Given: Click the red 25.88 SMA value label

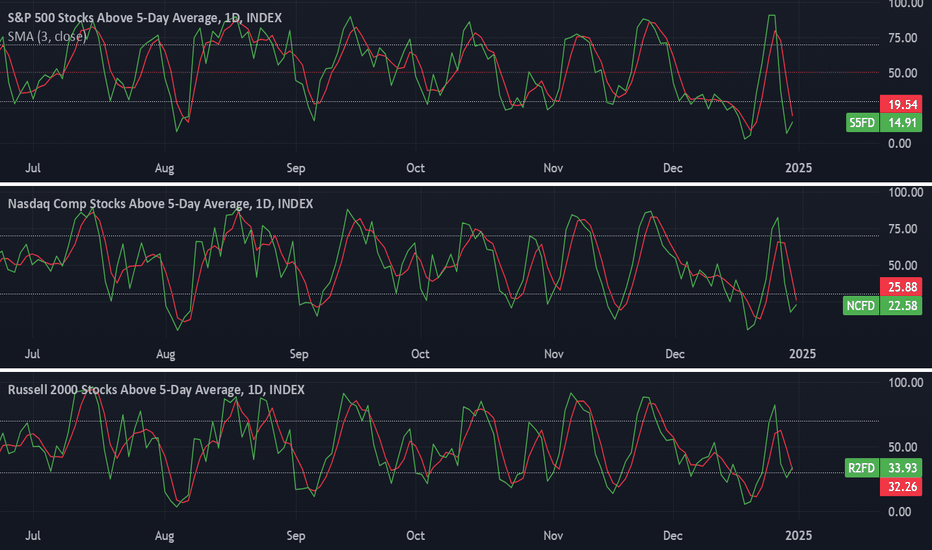Looking at the screenshot, I should [901, 287].
